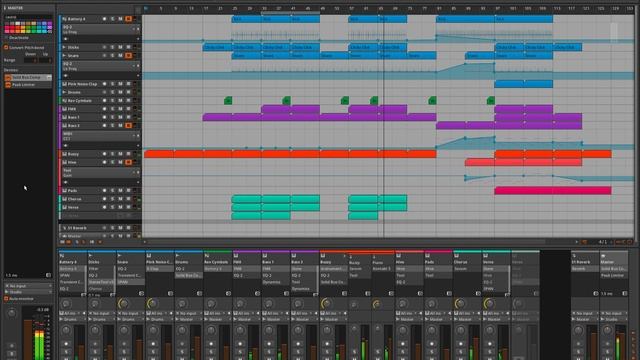Mute the Pink Noise Clap track
The height and width of the screenshot is (360, 640).
click(x=120, y=84)
